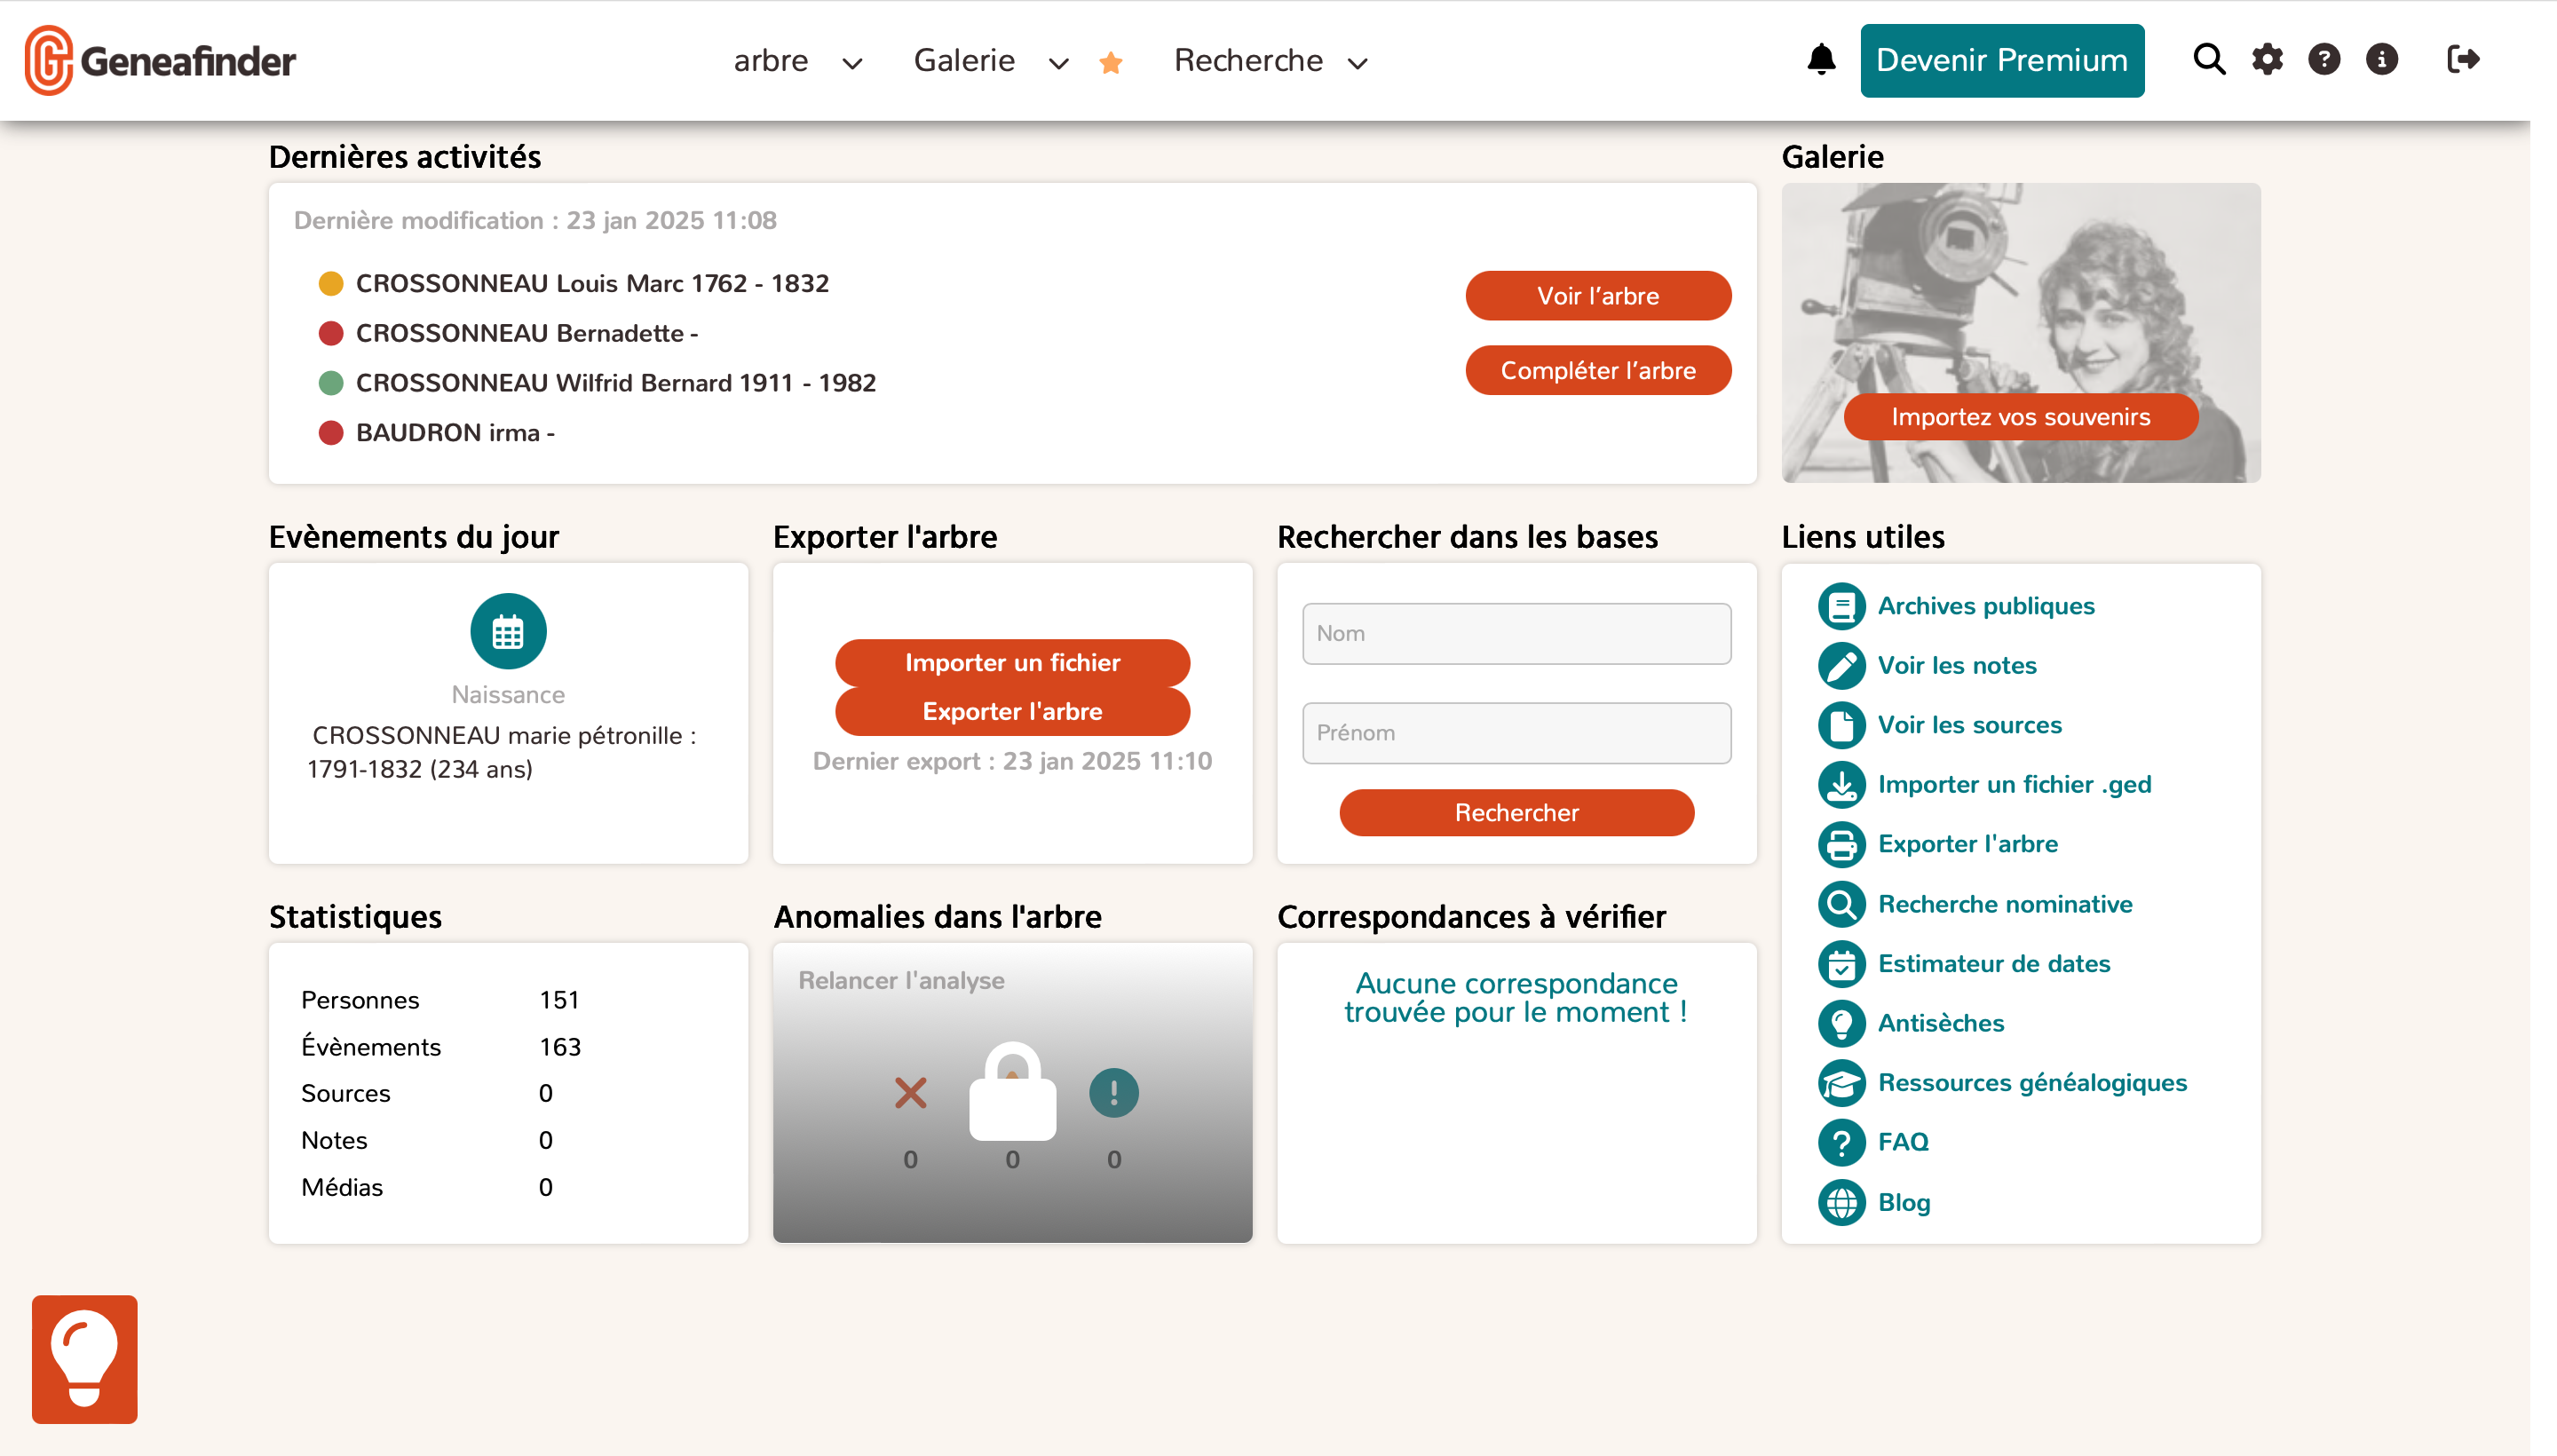
Task: Click the info circle icon in header
Action: click(x=2381, y=60)
